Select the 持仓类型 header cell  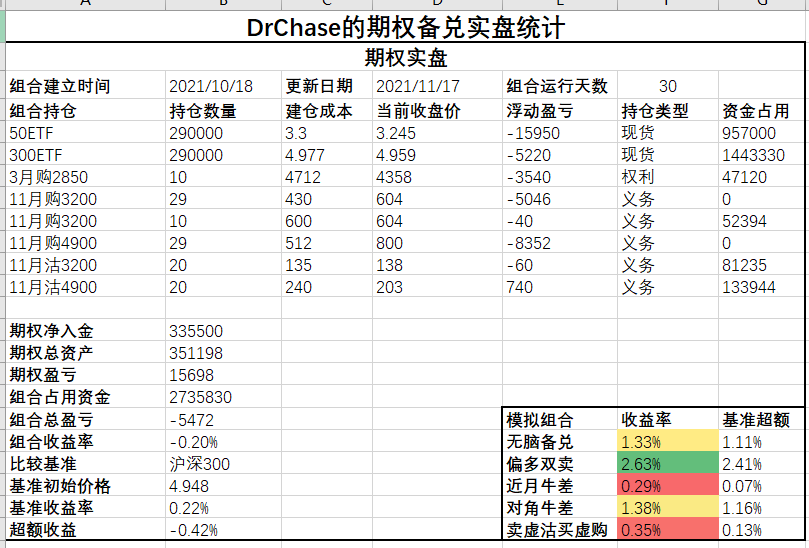[x=668, y=110]
